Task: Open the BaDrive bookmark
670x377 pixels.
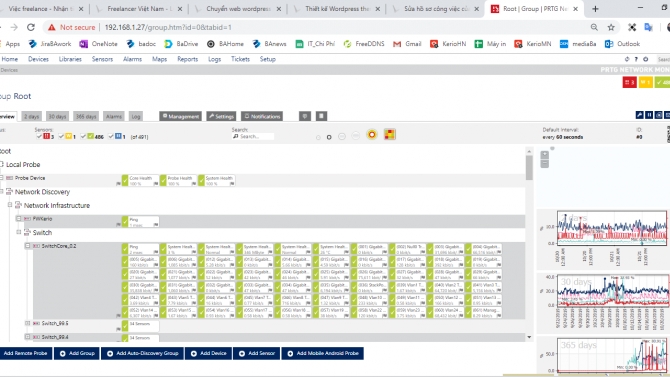Action: (182, 44)
